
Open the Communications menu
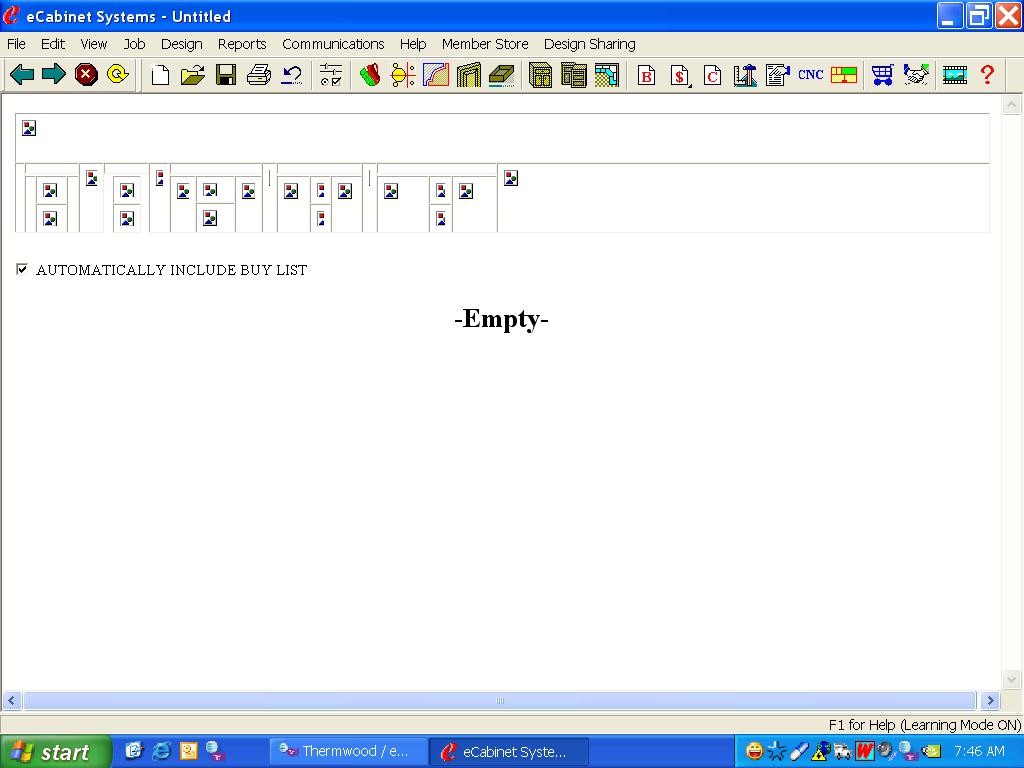[x=333, y=44]
